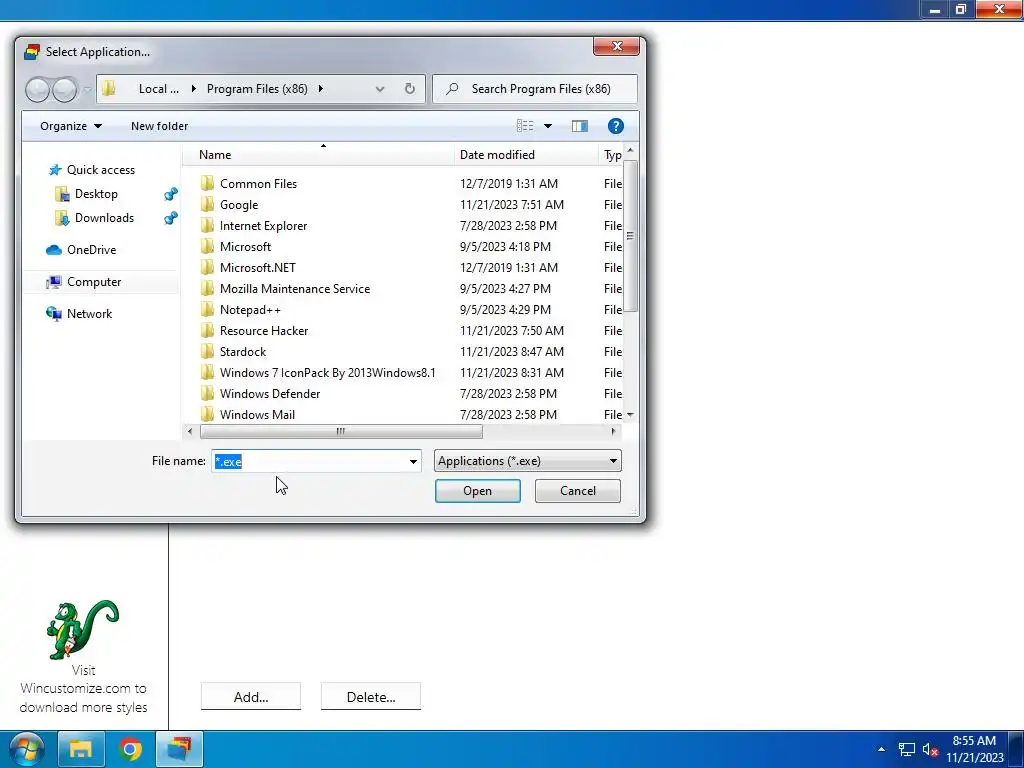Expand the Program Files (x86) breadcrumb arrow
The height and width of the screenshot is (768, 1024).
320,89
